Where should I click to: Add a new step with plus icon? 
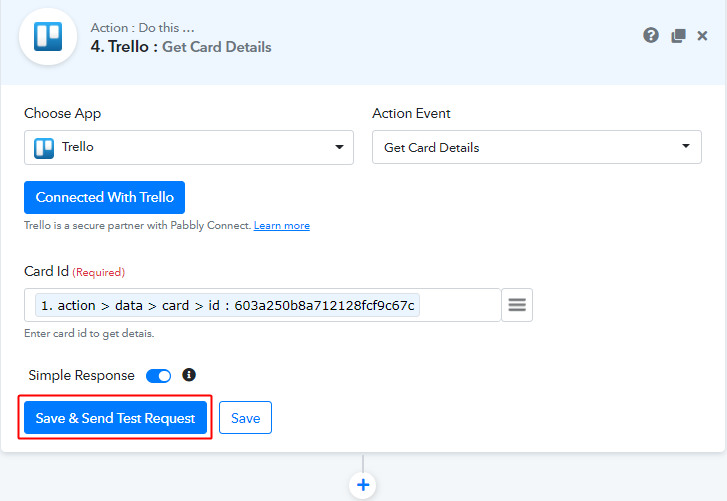[363, 485]
